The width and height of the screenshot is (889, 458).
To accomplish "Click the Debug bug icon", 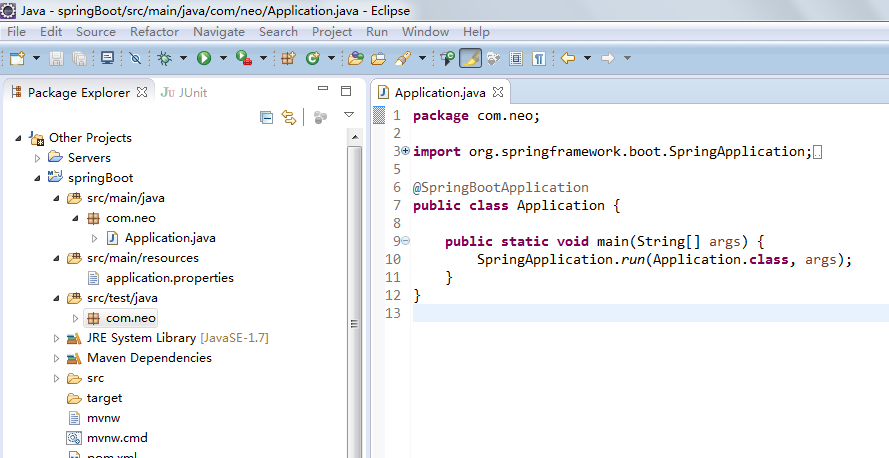I will [x=164, y=59].
